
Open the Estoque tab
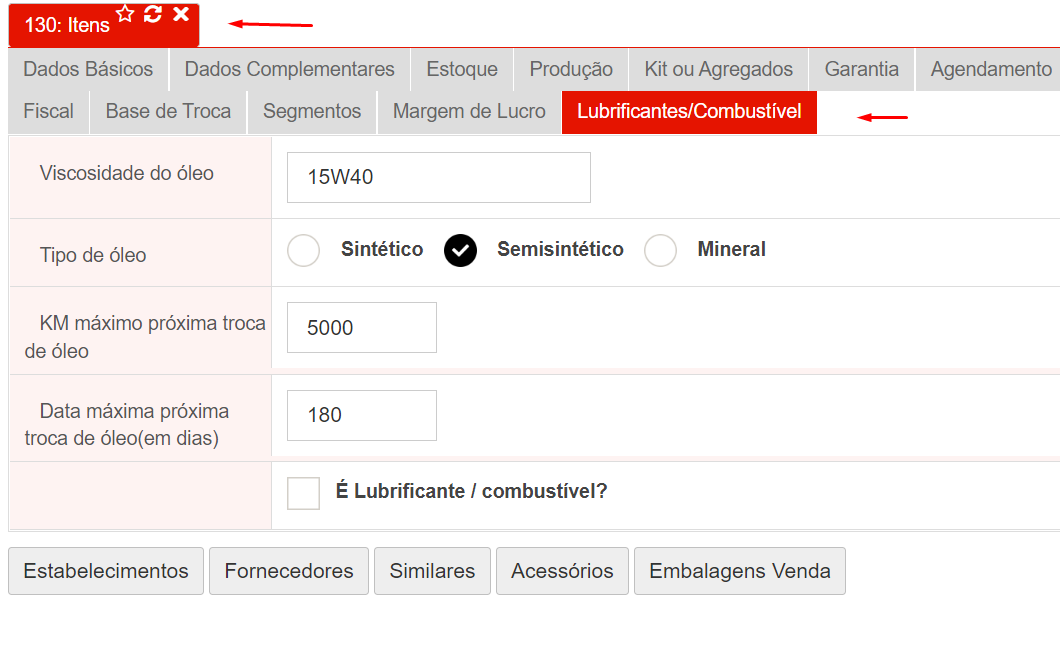click(x=462, y=69)
